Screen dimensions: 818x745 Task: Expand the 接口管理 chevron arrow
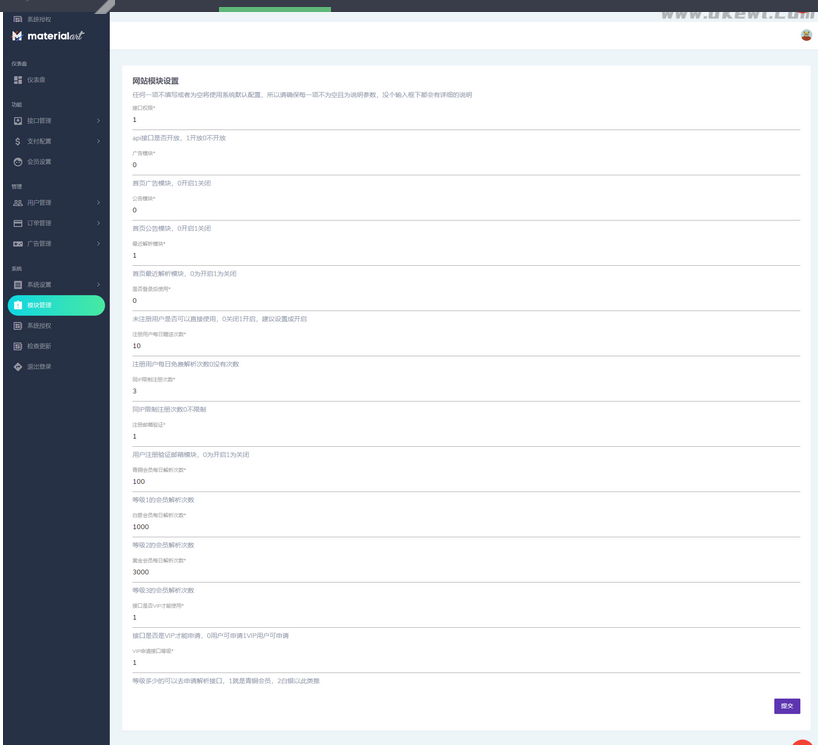click(98, 121)
